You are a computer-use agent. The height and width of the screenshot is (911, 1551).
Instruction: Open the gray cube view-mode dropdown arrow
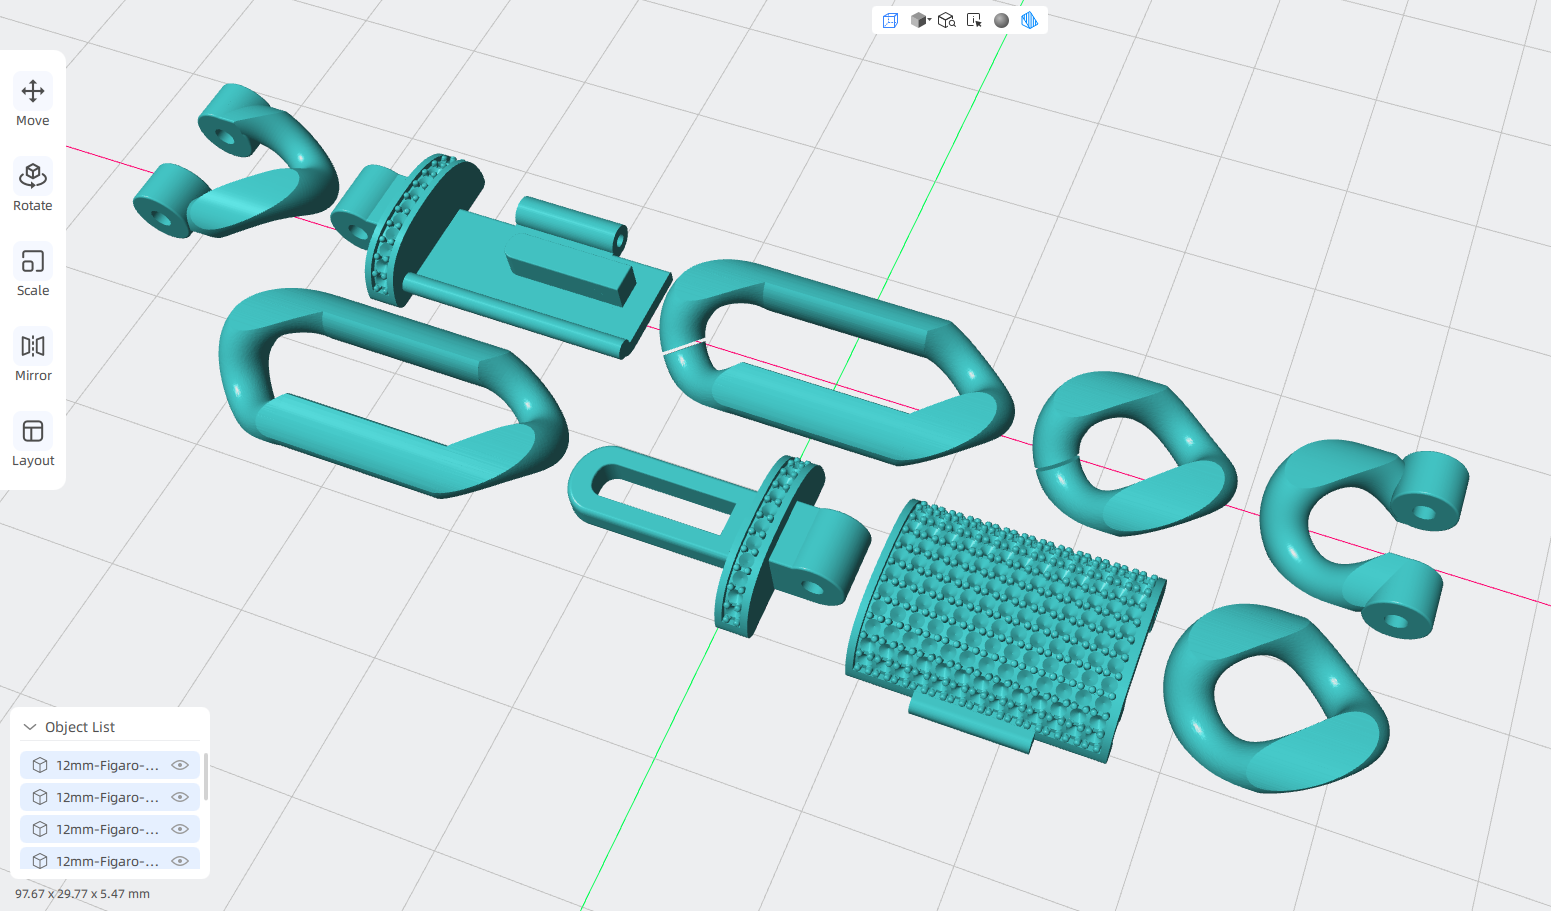click(x=930, y=19)
